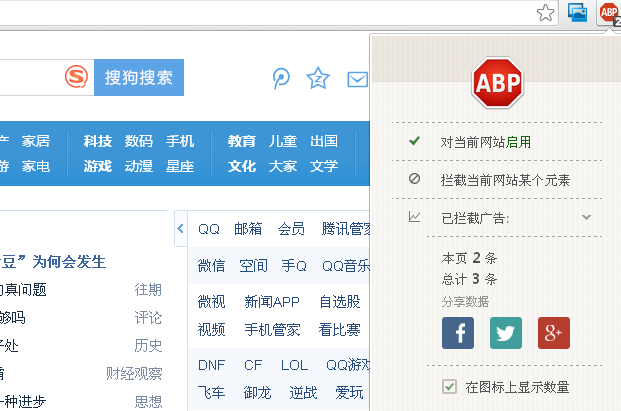
Task: Collapse the 已拦截广告 section chevron
Action: pos(587,217)
